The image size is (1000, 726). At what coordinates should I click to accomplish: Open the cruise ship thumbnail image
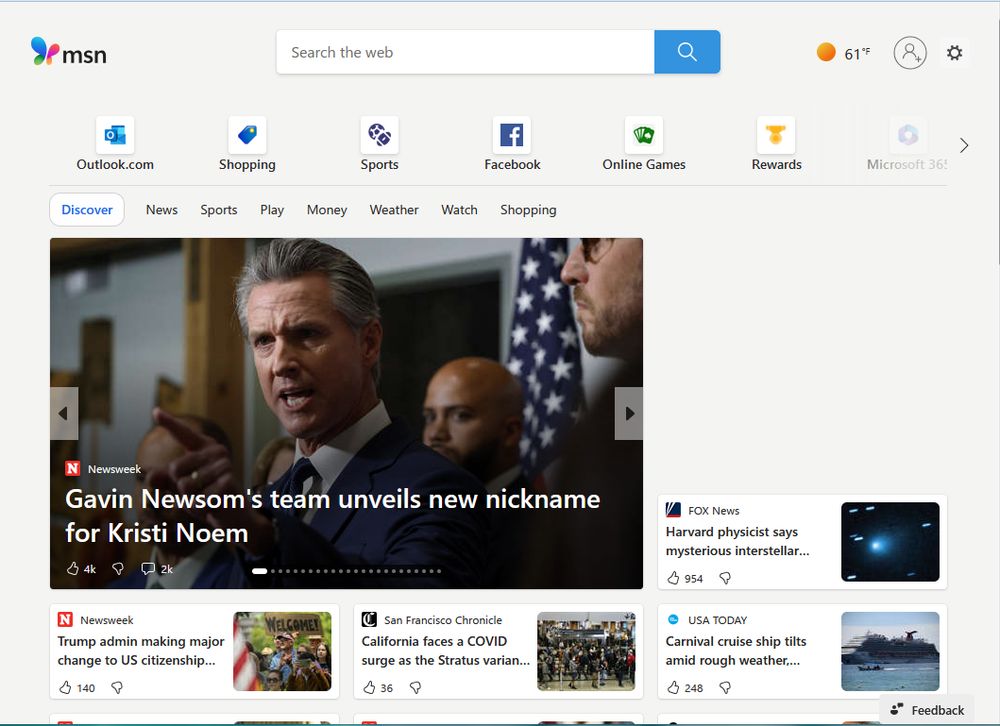[890, 651]
